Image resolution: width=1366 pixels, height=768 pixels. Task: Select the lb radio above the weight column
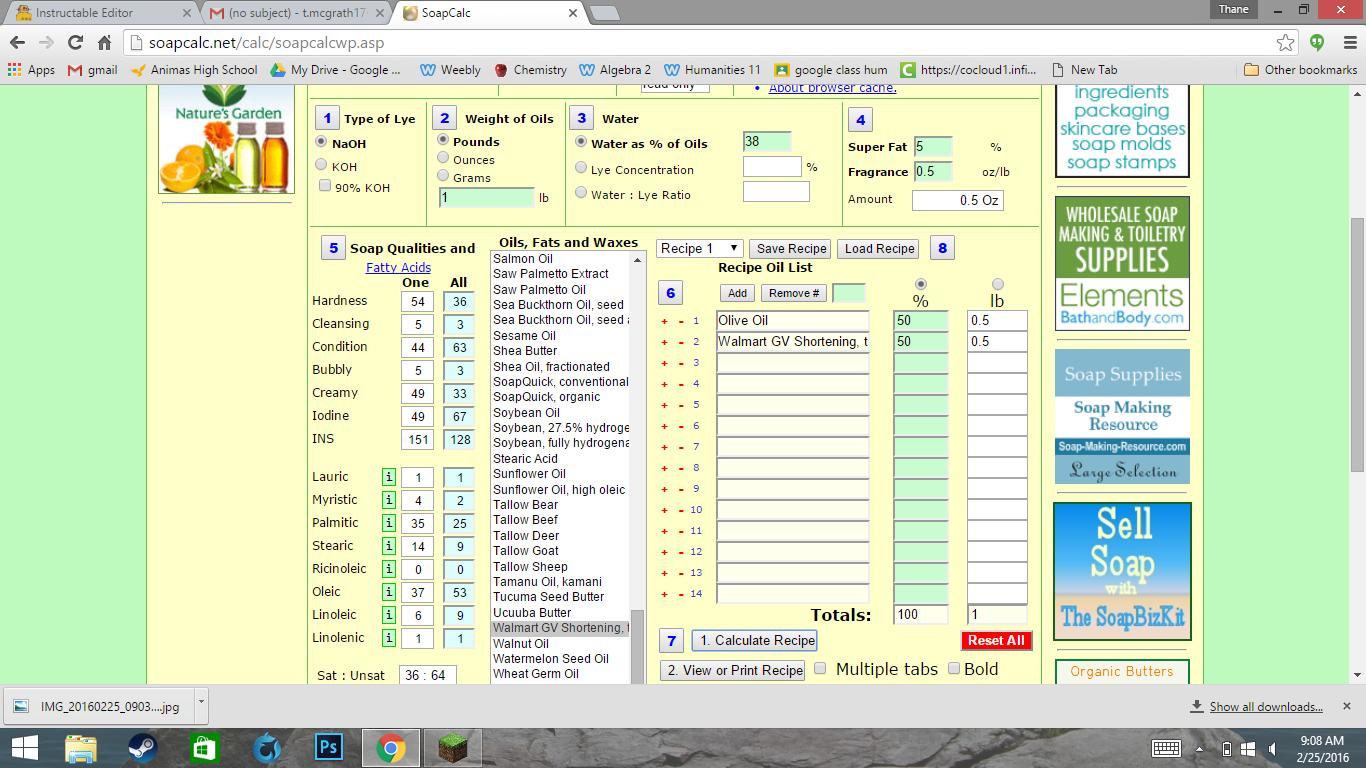pyautogui.click(x=997, y=284)
